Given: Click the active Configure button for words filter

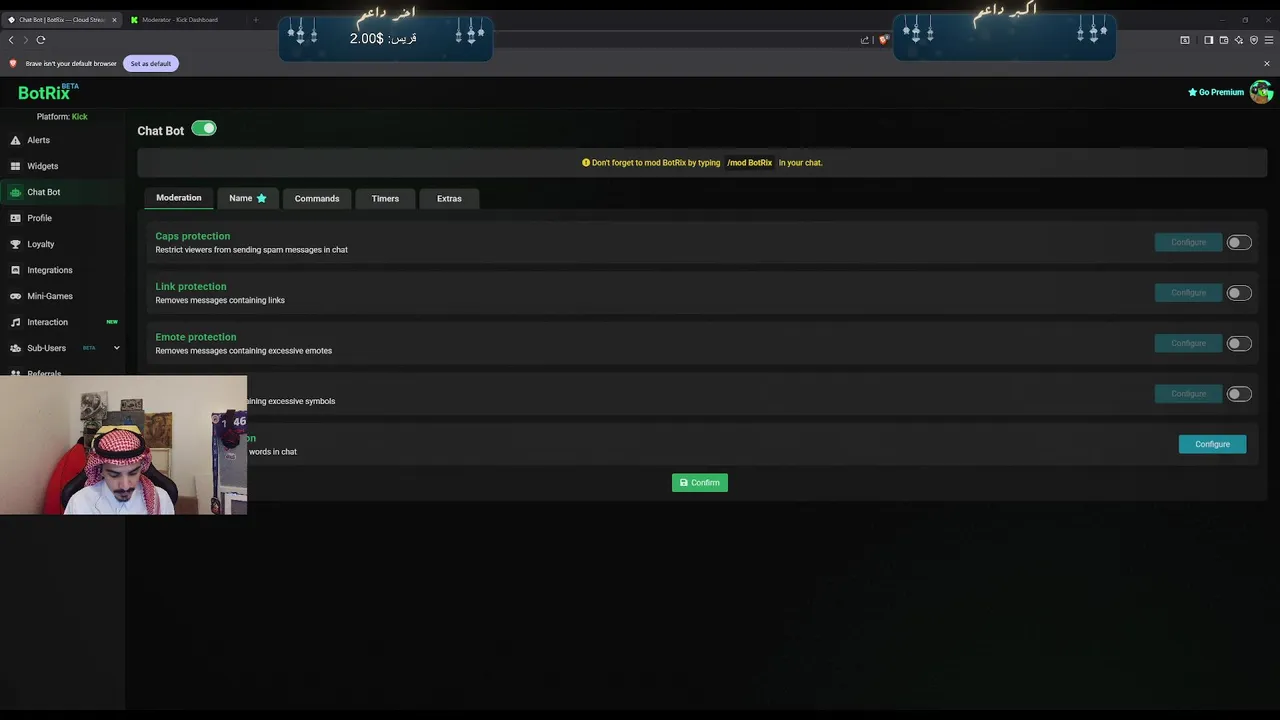Looking at the screenshot, I should 1212,444.
